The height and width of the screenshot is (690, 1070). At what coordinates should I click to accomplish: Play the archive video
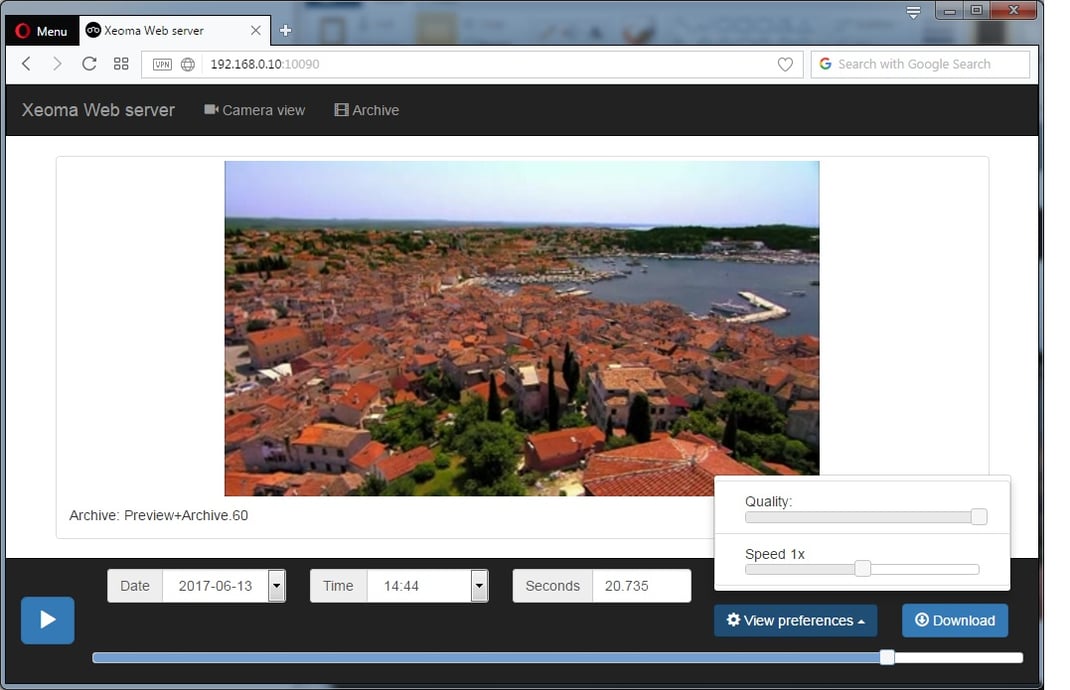48,620
